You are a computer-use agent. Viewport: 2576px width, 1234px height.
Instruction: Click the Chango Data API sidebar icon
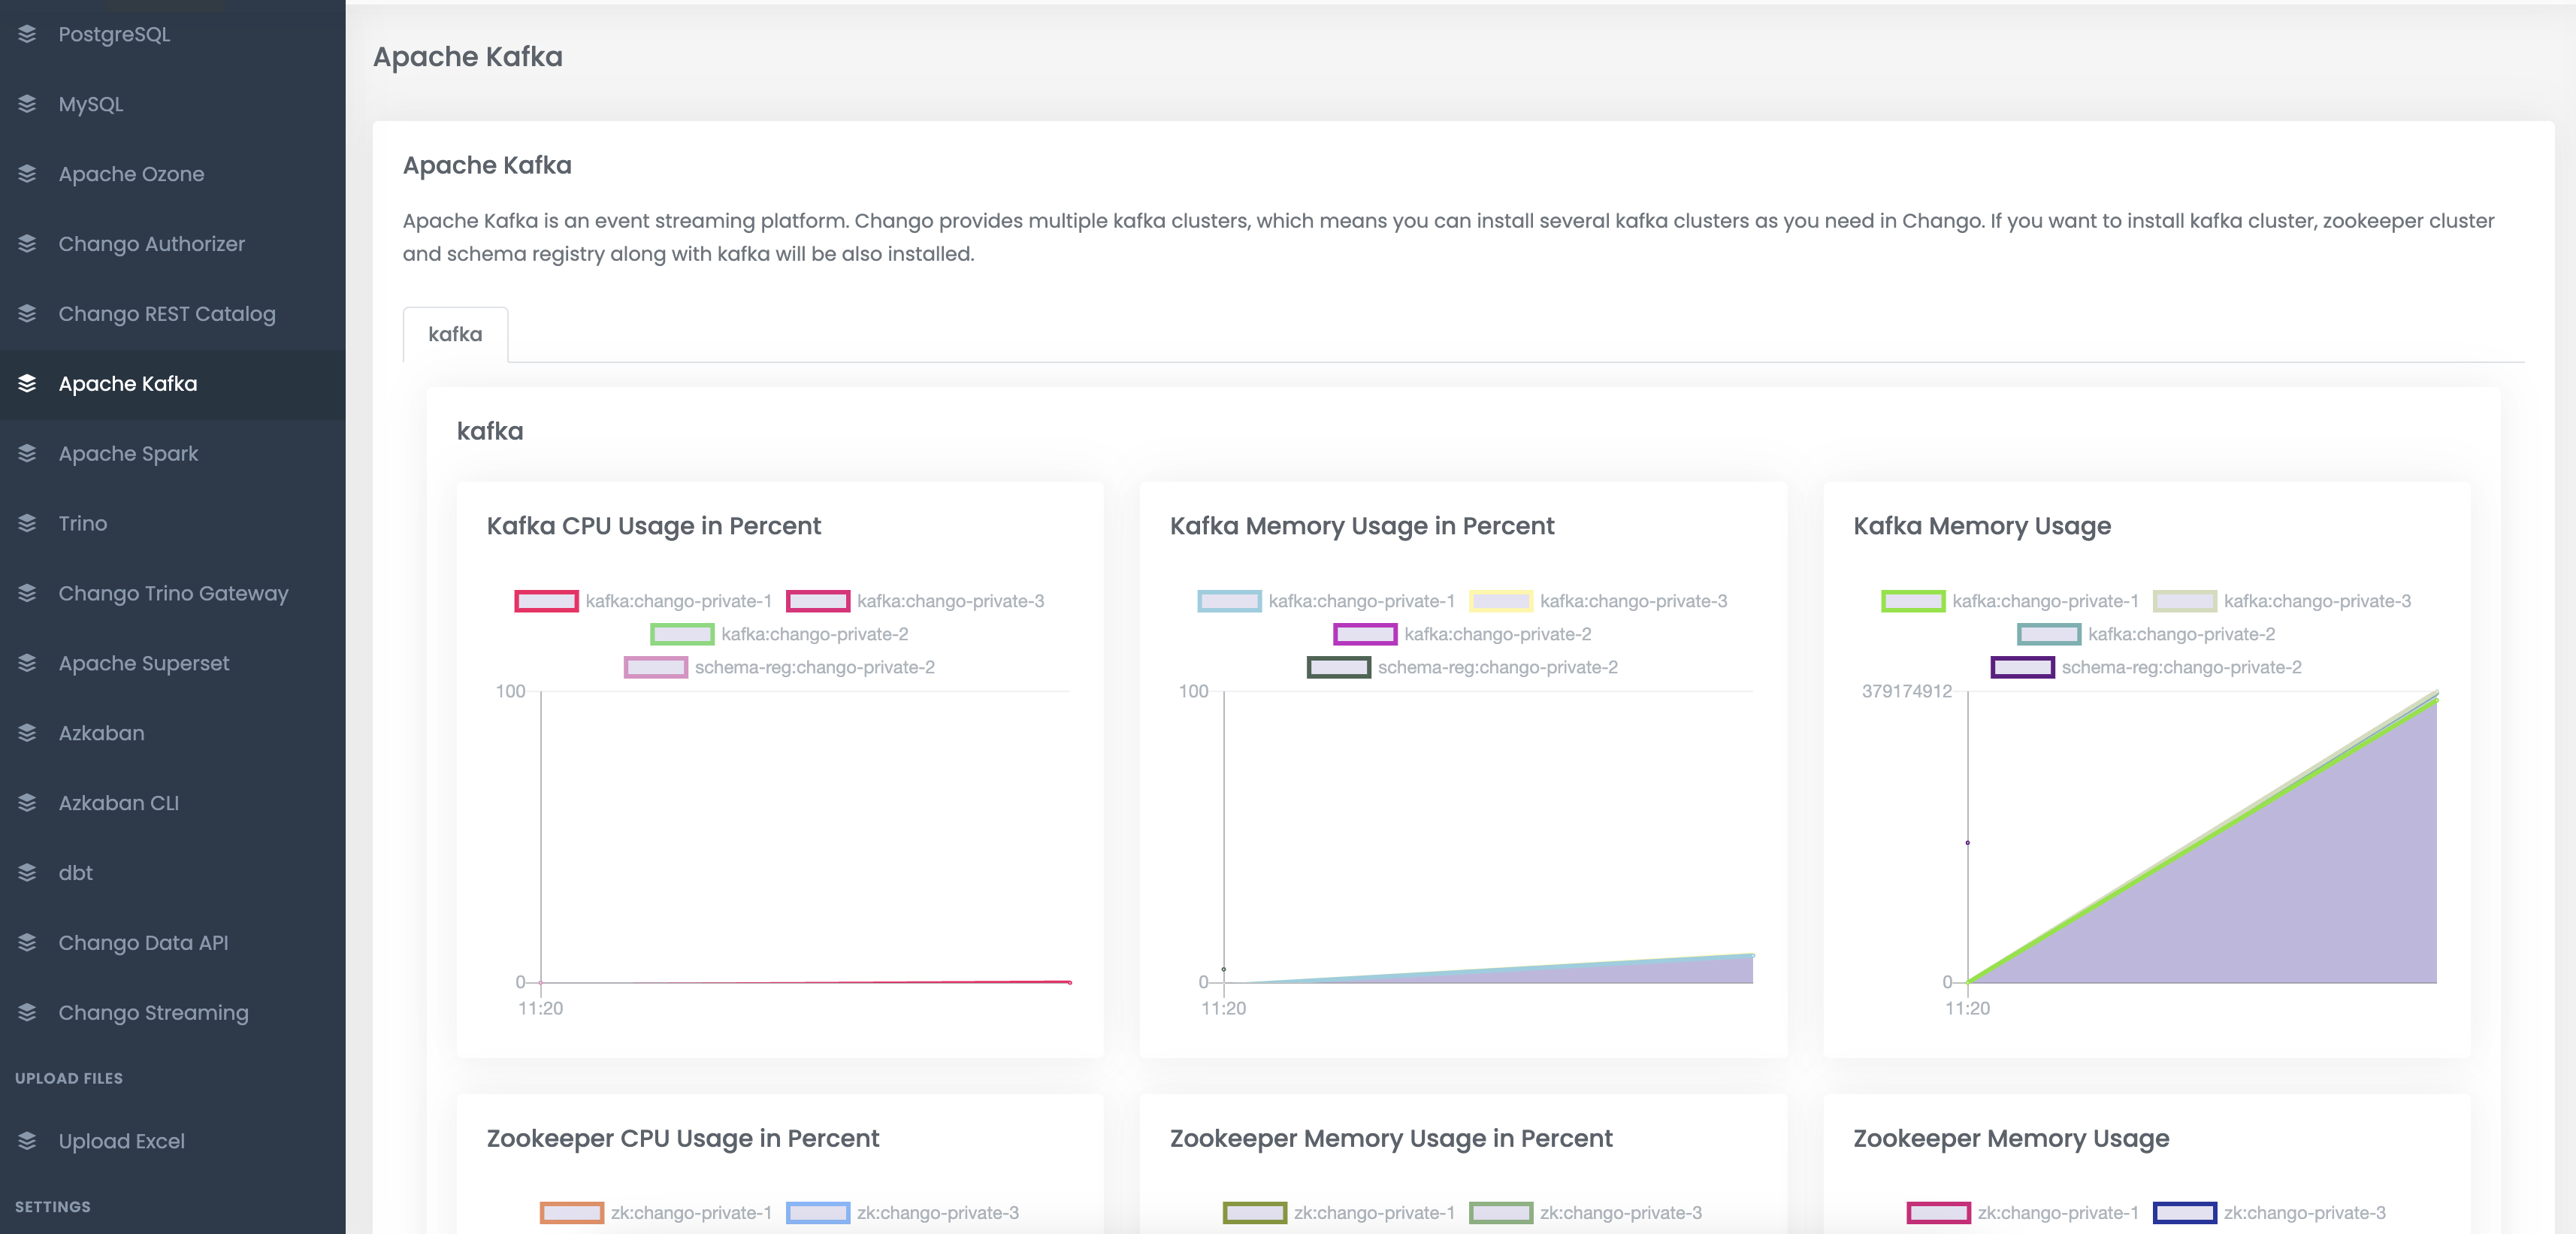point(27,943)
